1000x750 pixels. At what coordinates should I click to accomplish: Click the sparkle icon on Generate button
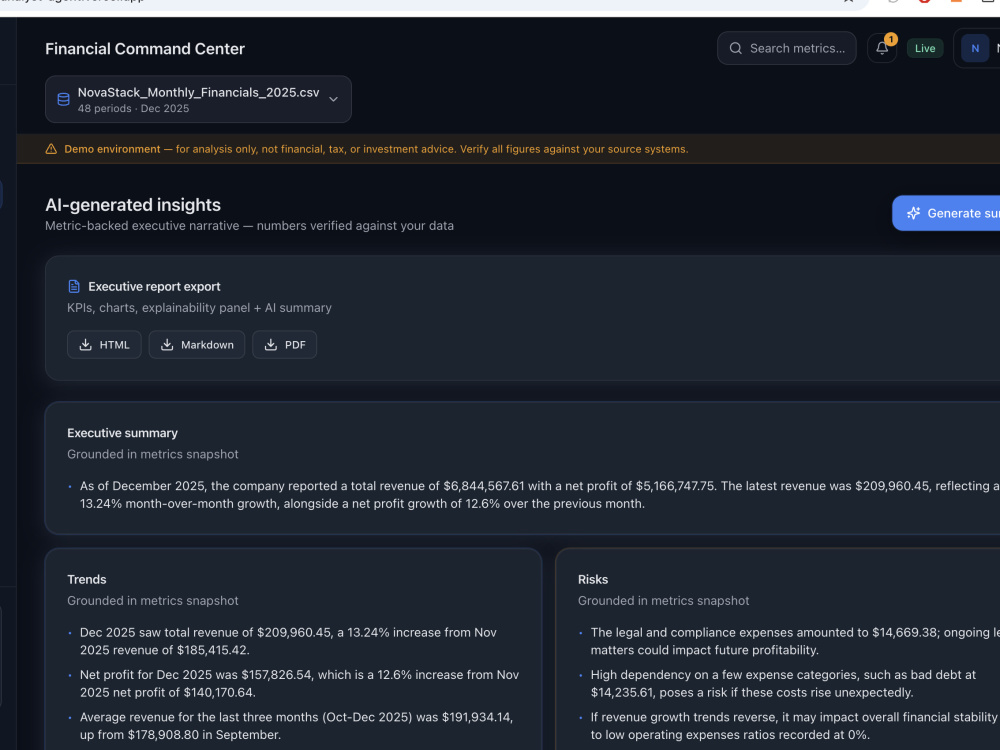pyautogui.click(x=913, y=213)
